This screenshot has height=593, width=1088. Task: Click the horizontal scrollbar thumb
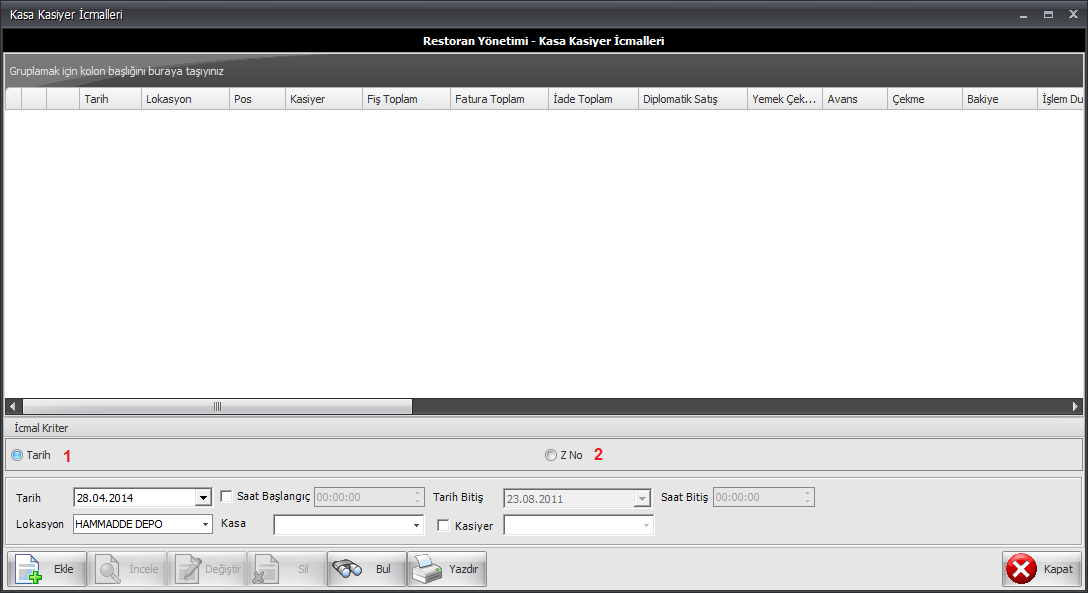(217, 406)
